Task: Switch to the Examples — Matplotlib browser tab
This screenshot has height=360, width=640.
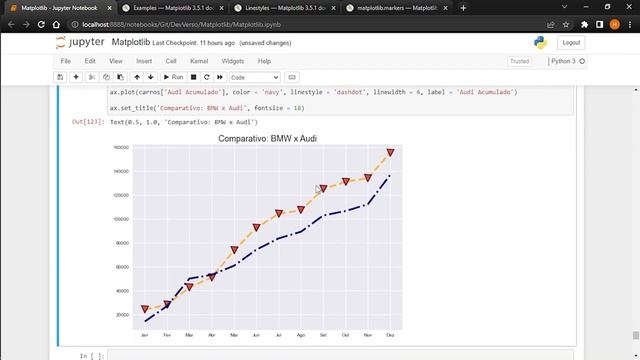Action: [173, 8]
